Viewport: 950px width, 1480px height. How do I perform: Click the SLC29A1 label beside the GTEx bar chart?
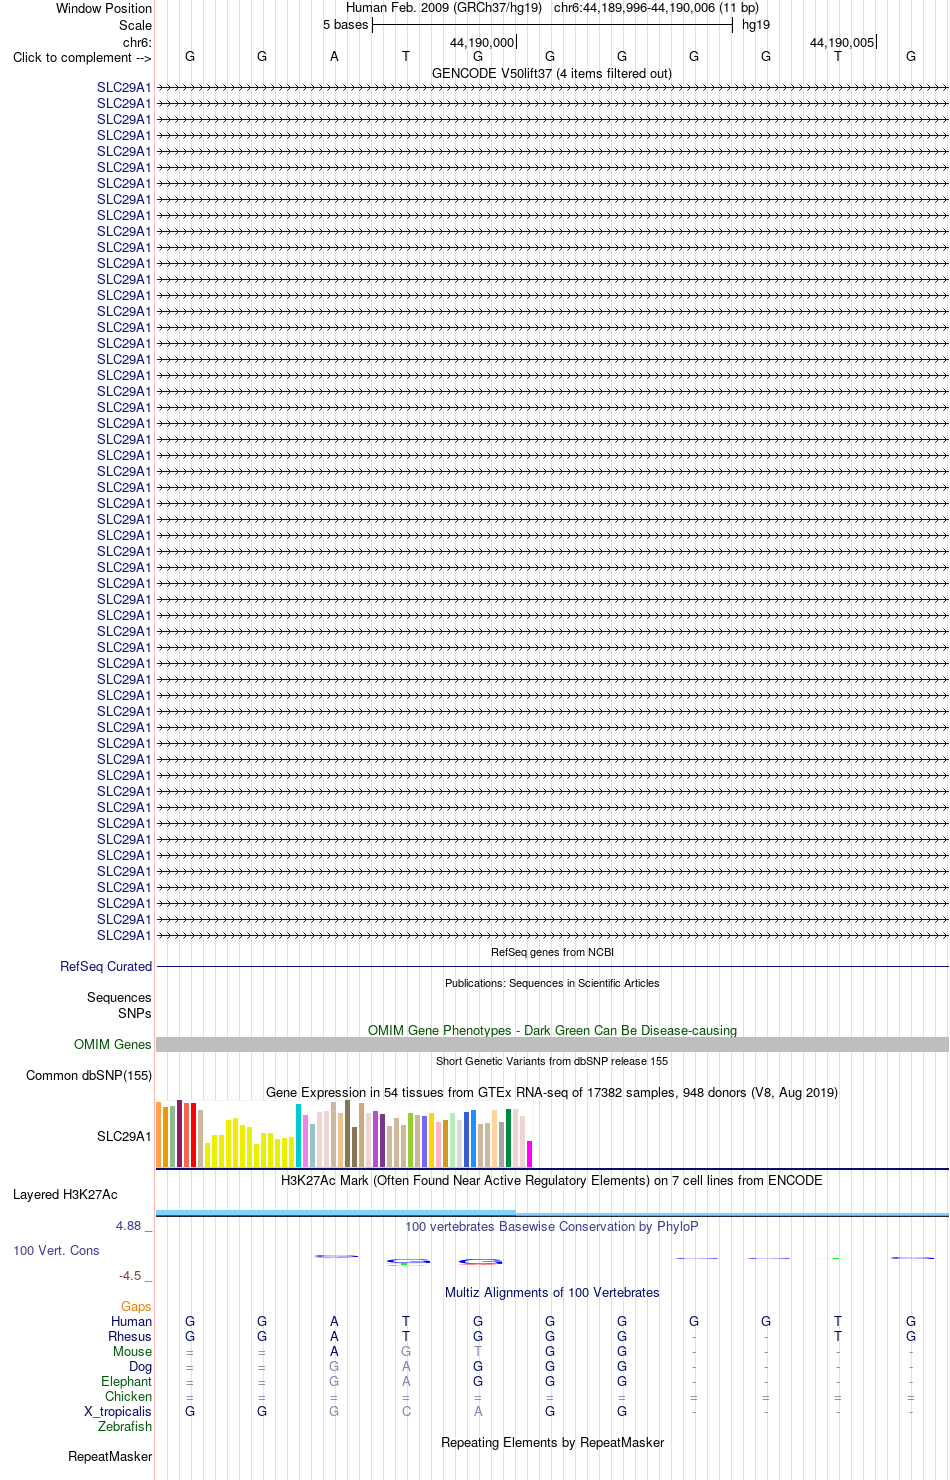[x=124, y=1137]
